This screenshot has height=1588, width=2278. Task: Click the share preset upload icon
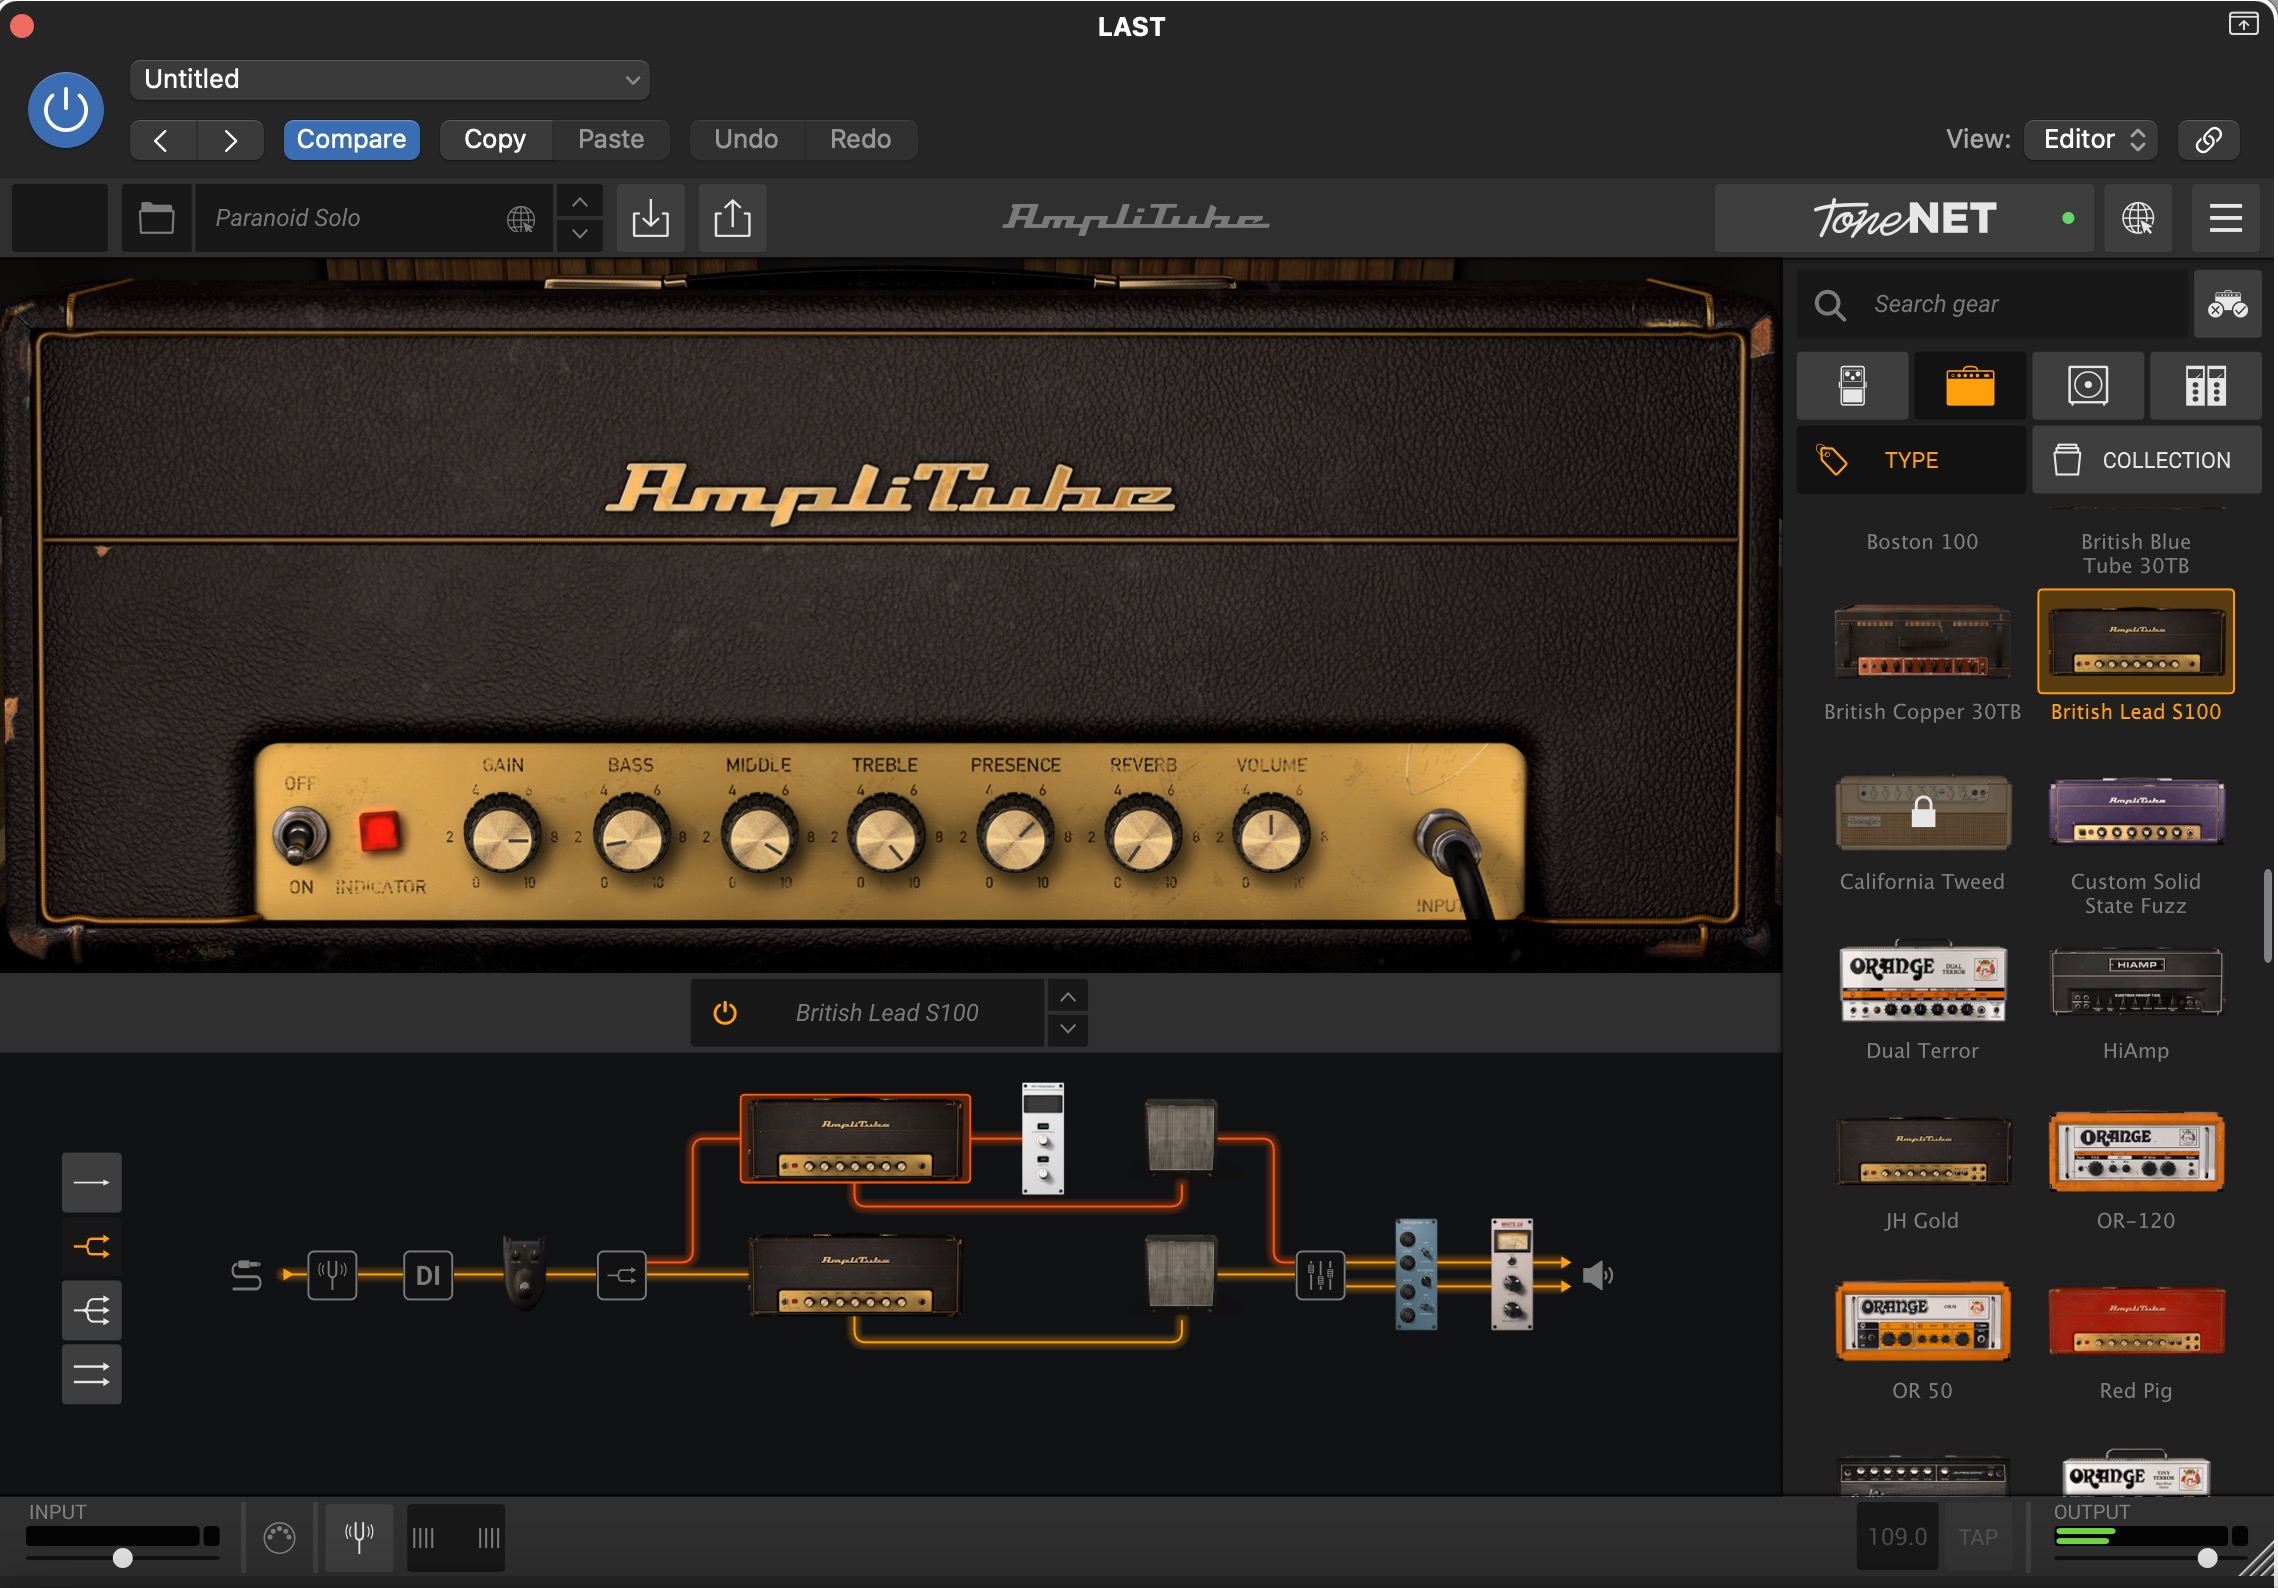tap(733, 218)
